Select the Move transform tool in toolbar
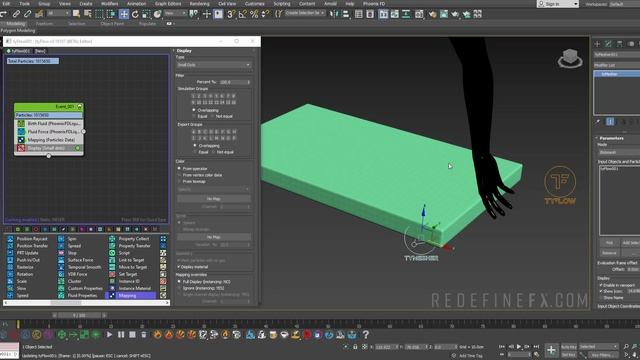 coord(124,14)
